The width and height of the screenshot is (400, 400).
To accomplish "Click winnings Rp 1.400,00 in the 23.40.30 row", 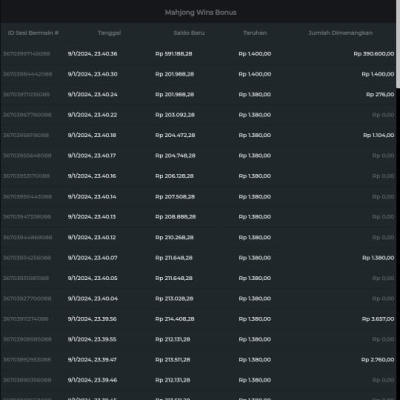I will tap(378, 74).
